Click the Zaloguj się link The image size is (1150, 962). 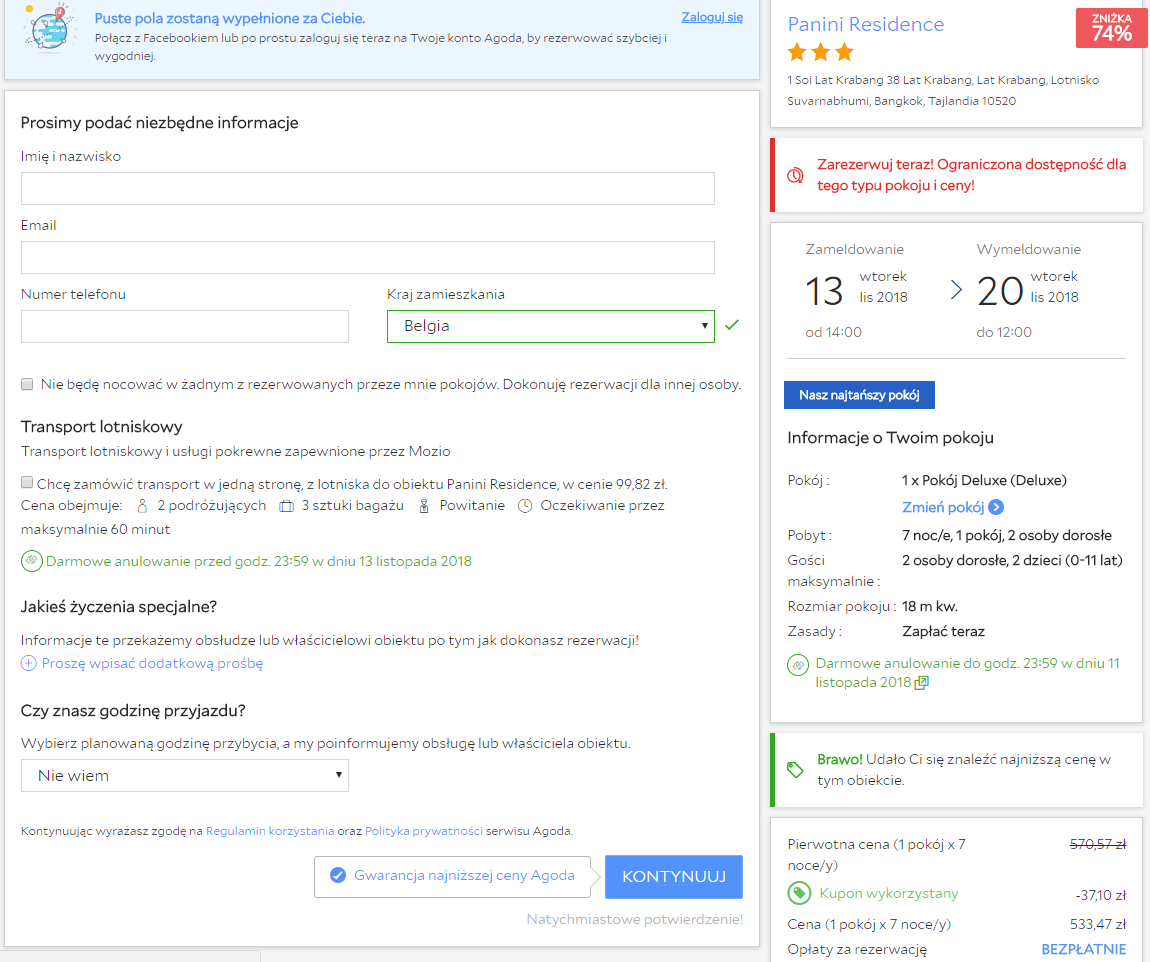tap(711, 17)
